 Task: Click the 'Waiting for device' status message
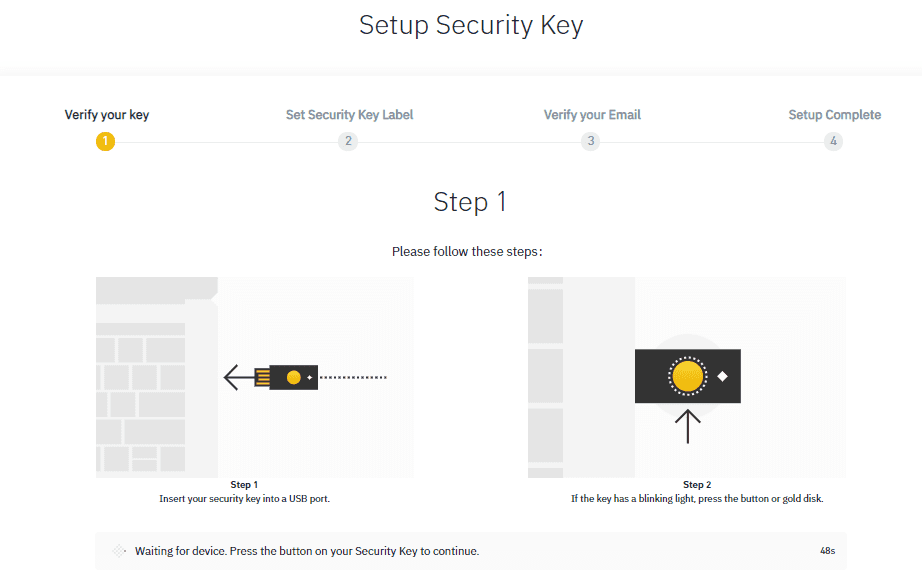click(307, 551)
